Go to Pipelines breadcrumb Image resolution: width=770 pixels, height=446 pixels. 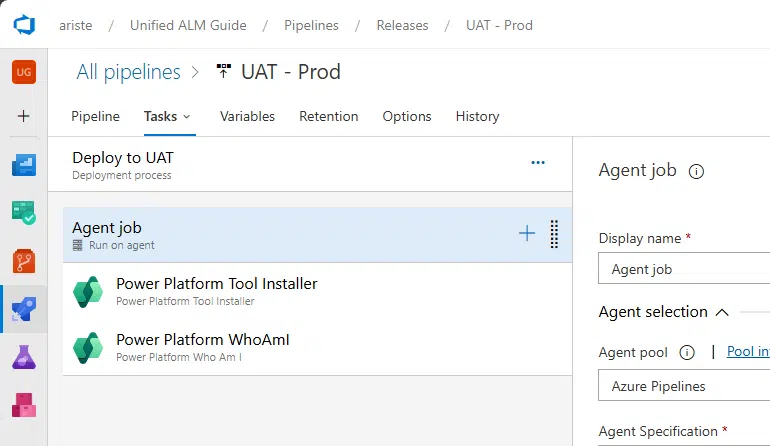pyautogui.click(x=311, y=25)
